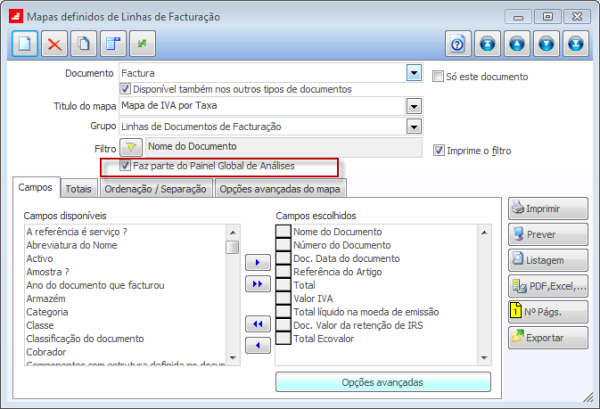The image size is (600, 409).
Task: Click the 'Nome do Documento' filter field
Action: pos(284,147)
